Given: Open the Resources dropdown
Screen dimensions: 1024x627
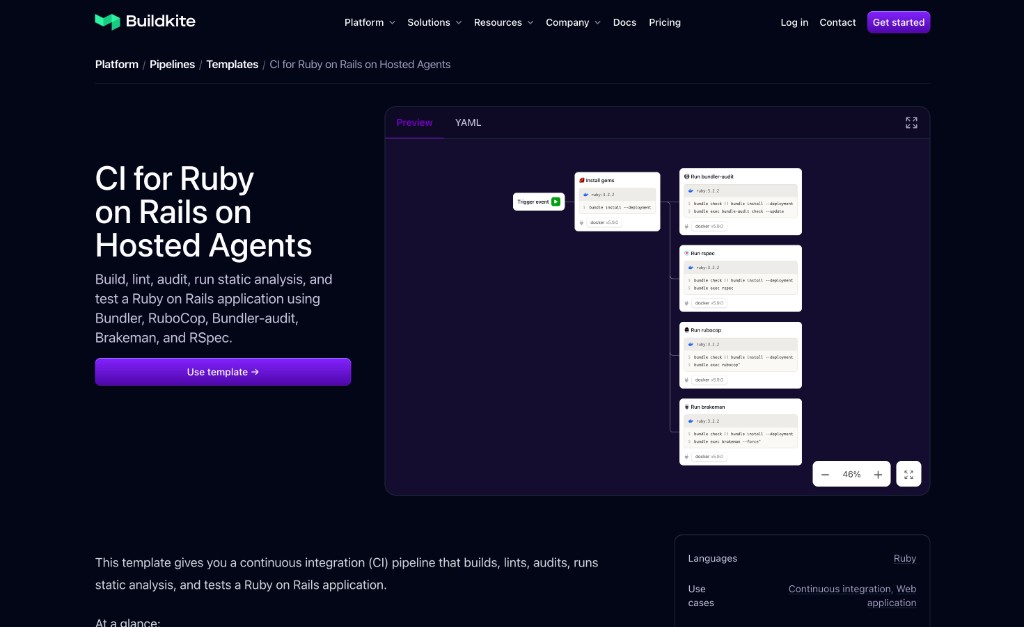Looking at the screenshot, I should [x=503, y=22].
